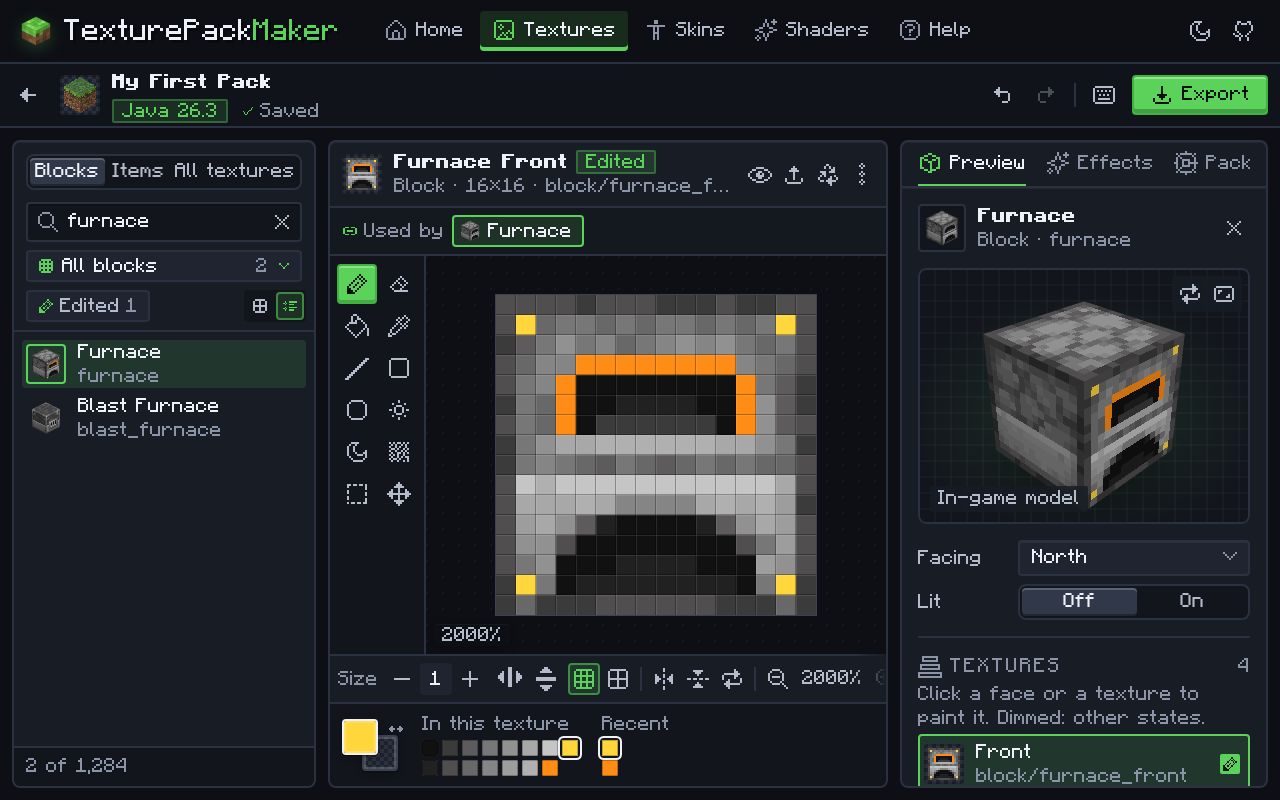
Task: Select the Eraser tool
Action: pos(399,285)
